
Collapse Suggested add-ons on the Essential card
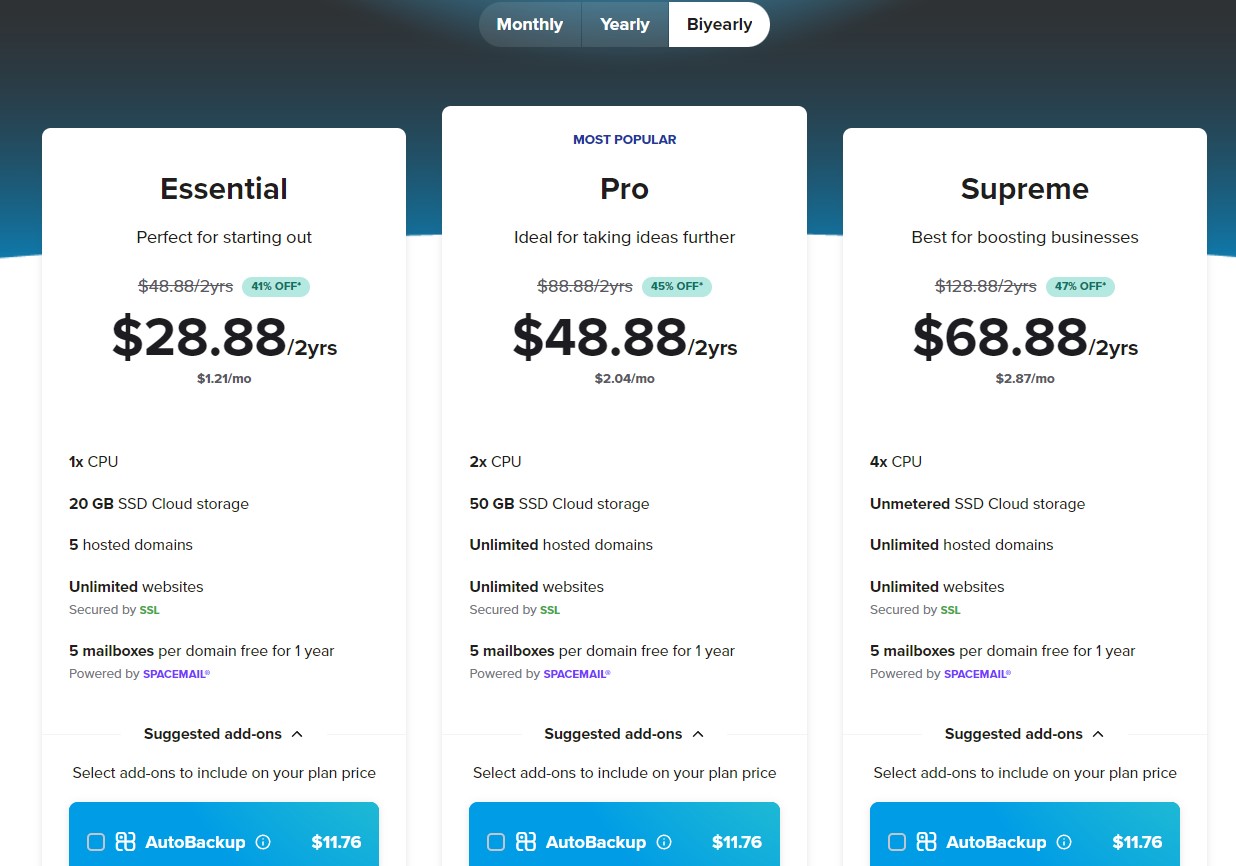click(223, 733)
